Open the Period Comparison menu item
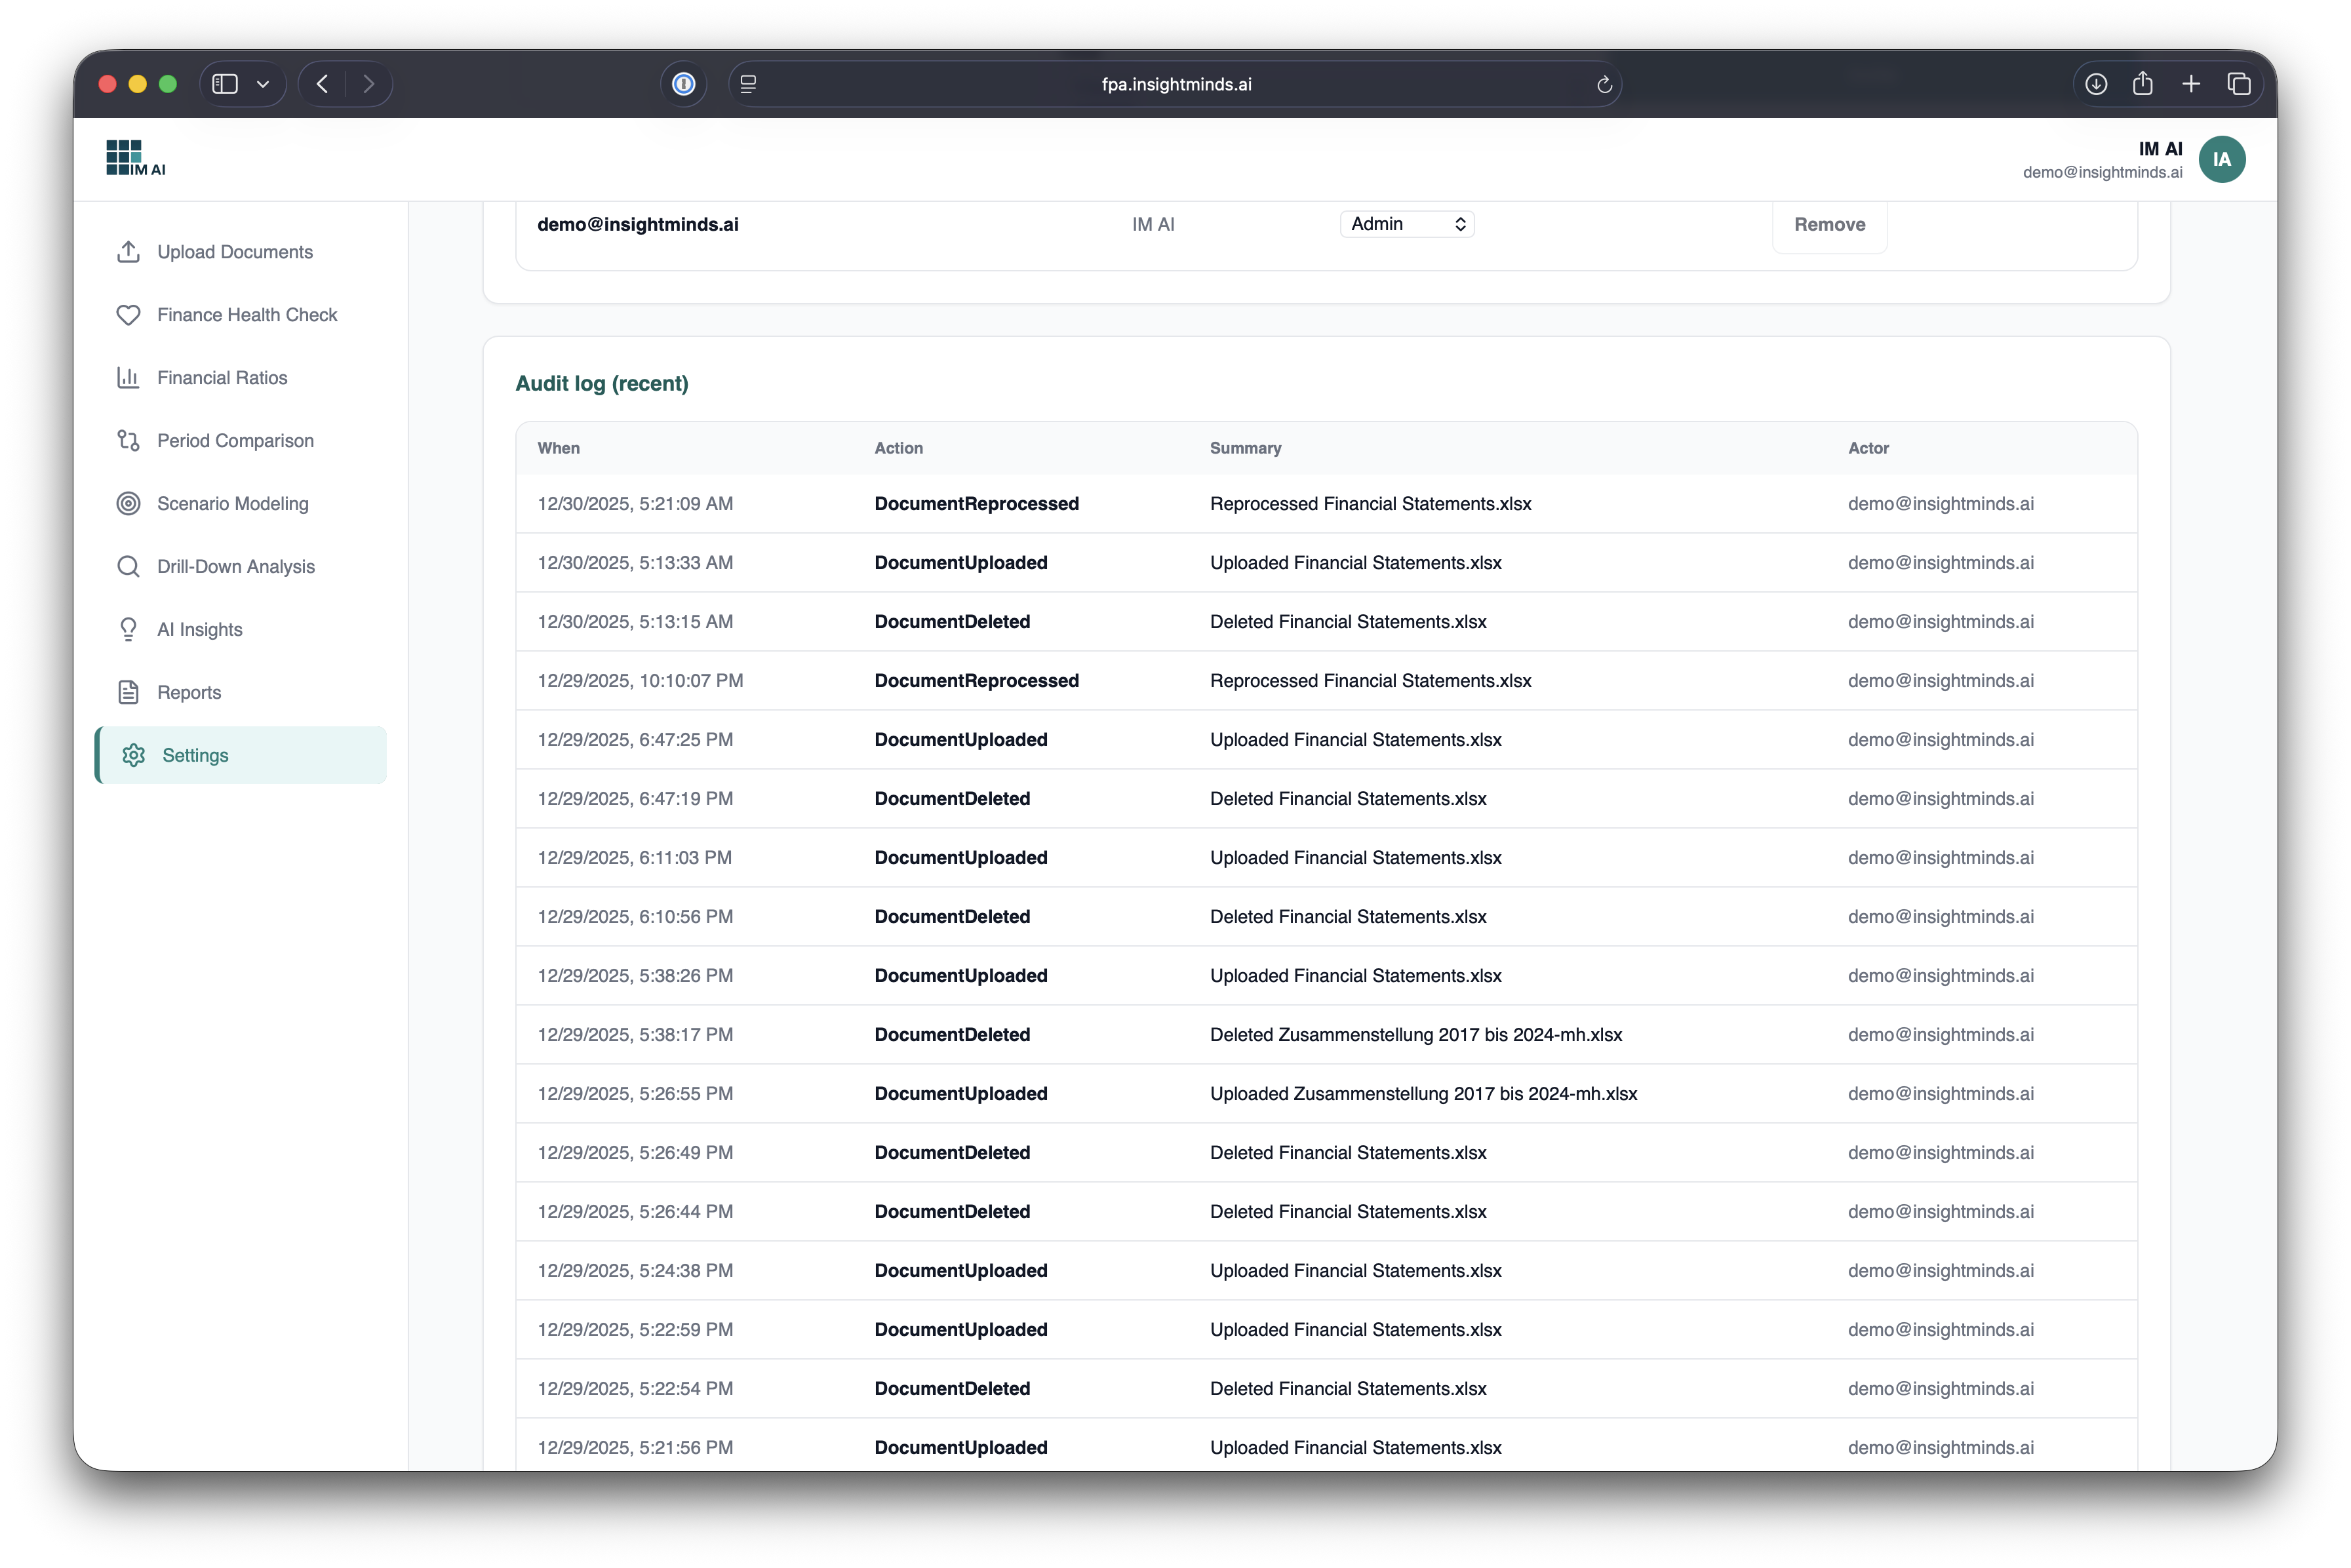This screenshot has height=1568, width=2351. point(235,441)
